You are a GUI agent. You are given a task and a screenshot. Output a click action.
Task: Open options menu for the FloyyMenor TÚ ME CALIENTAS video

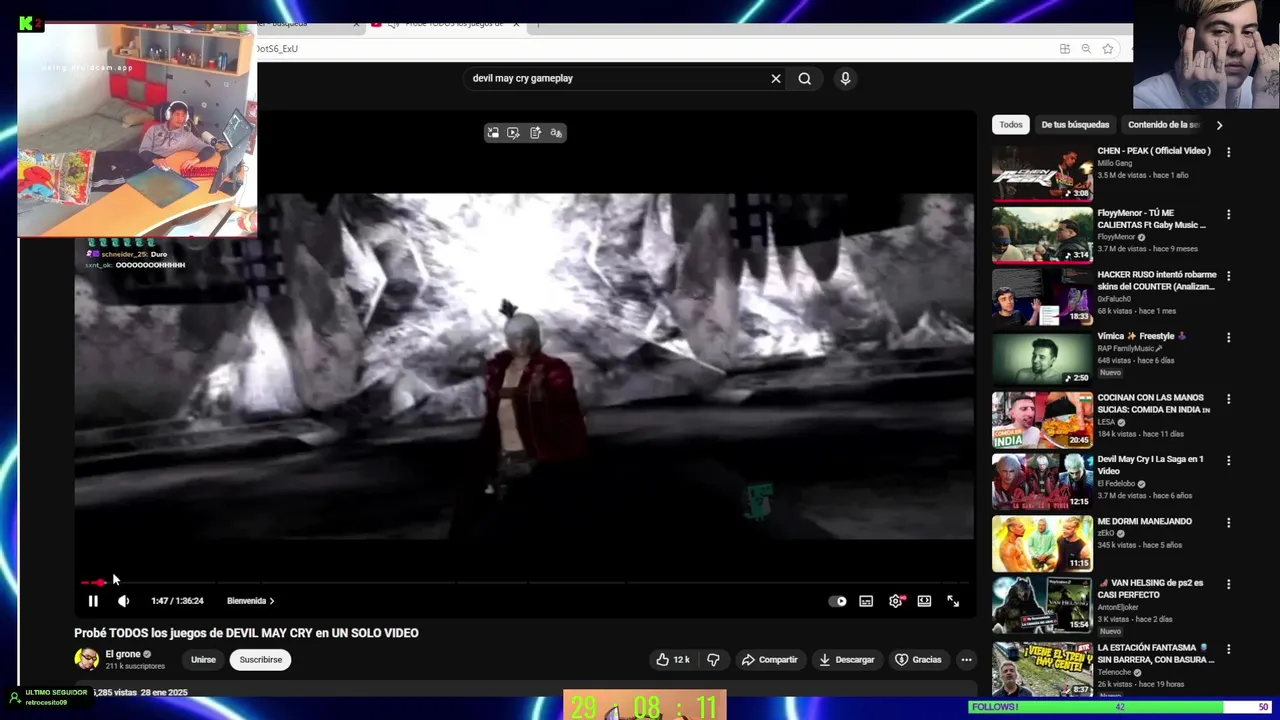click(x=1228, y=214)
